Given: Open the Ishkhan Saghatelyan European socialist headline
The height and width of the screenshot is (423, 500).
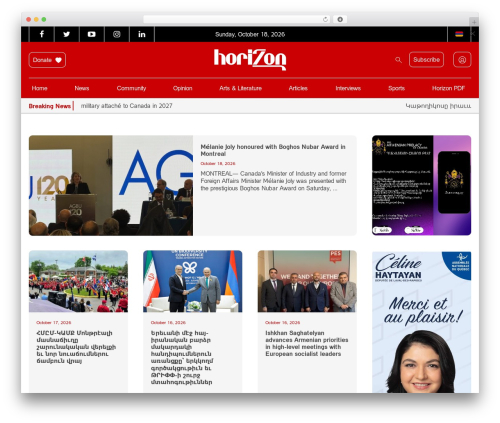Looking at the screenshot, I should [307, 343].
